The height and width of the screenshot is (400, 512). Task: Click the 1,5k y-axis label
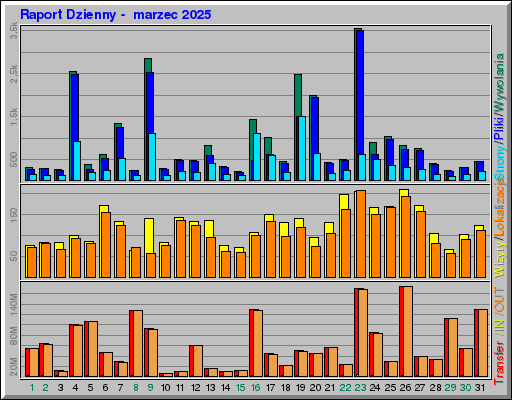tap(14, 117)
